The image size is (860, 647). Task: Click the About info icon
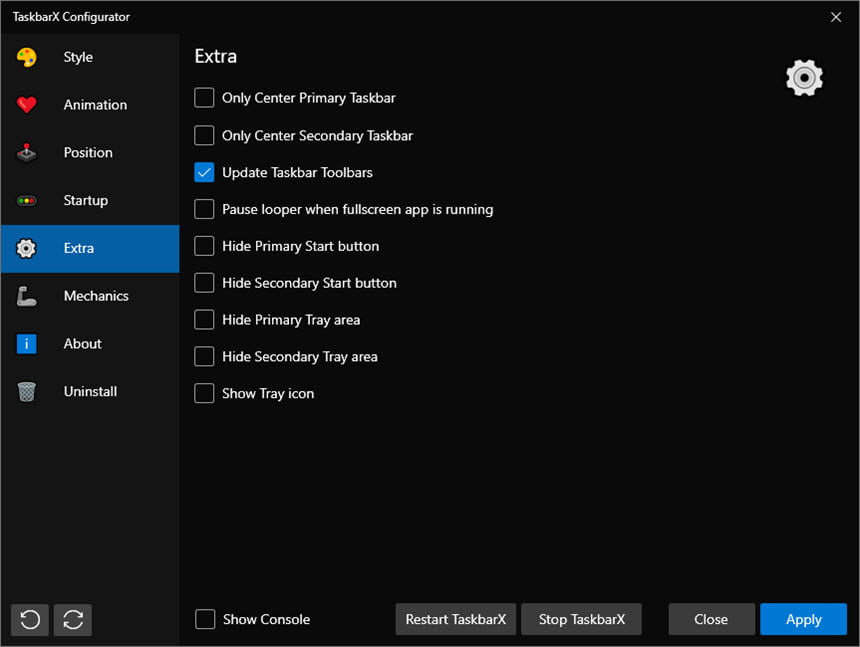click(x=26, y=344)
